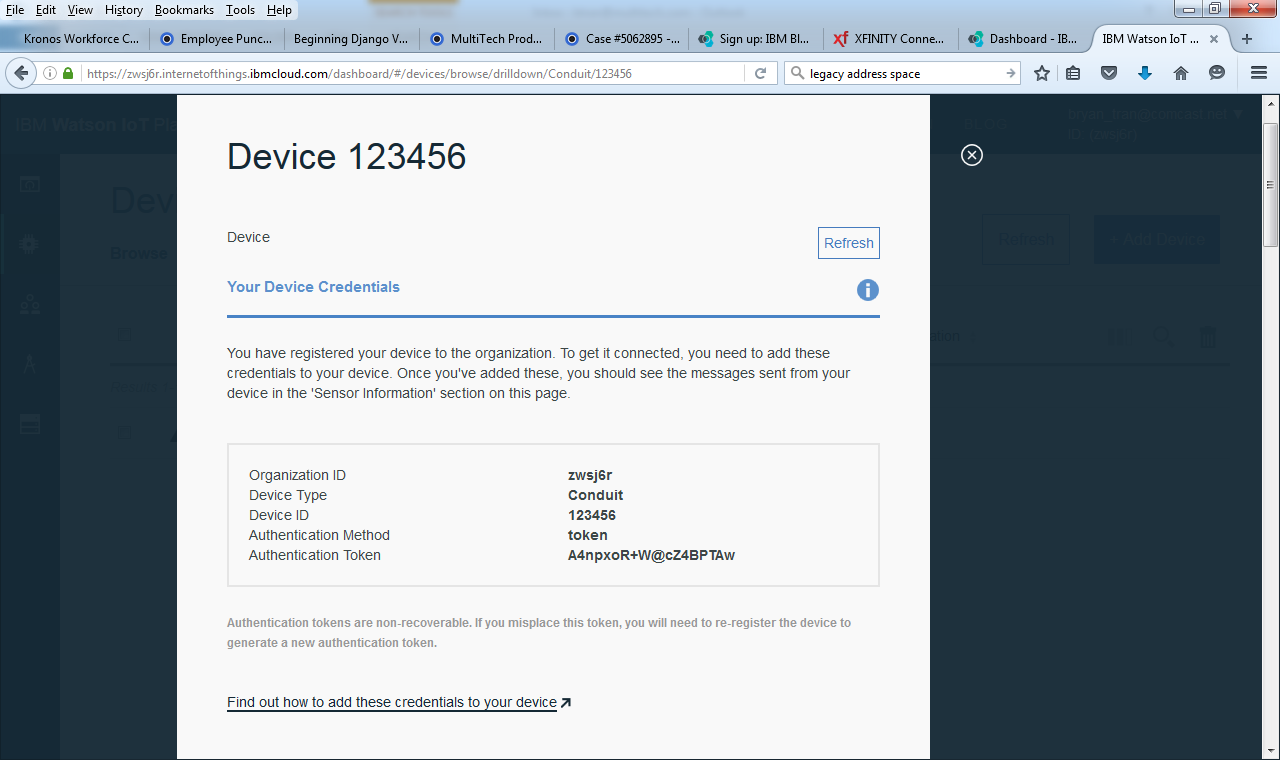Show the bookmarks list icon
1280x760 pixels.
tap(1073, 73)
